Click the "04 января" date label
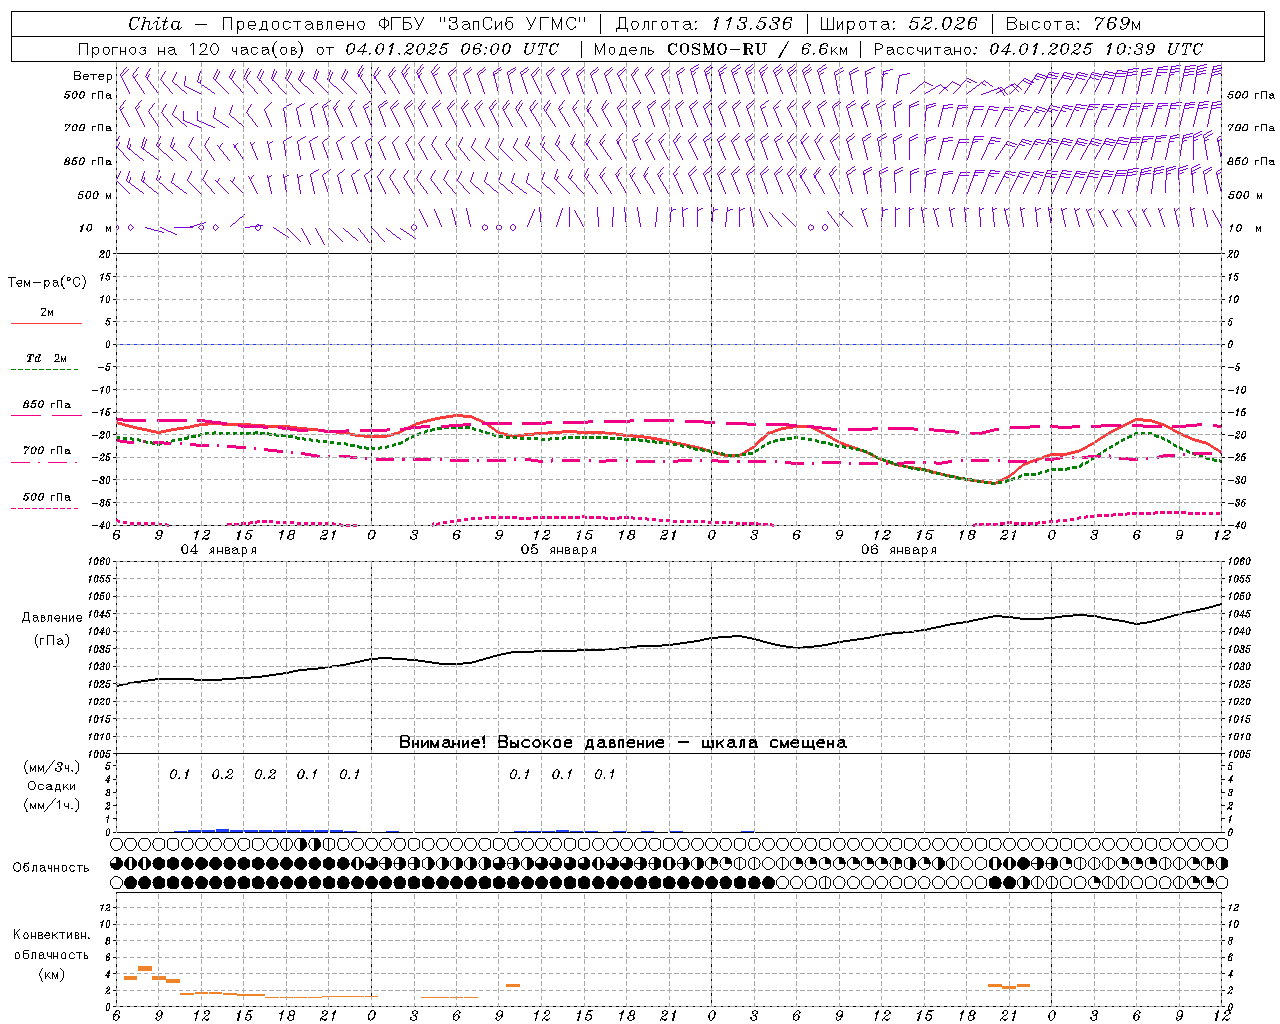 (x=218, y=550)
